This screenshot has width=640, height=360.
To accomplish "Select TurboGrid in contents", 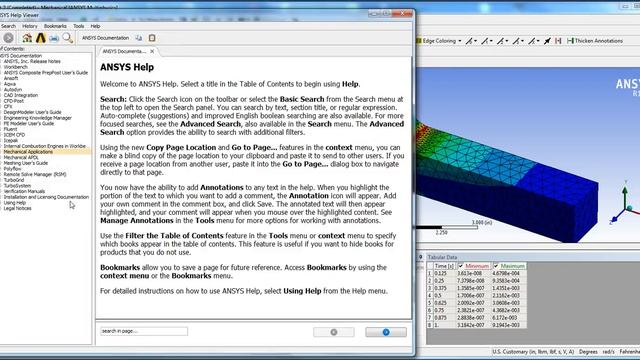I will coord(14,180).
